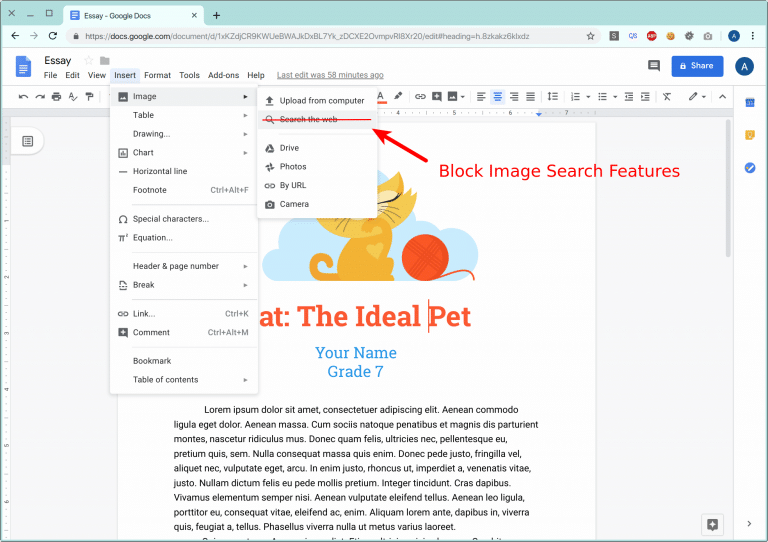Click the Add comment toolbar icon
The width and height of the screenshot is (768, 542).
click(436, 96)
